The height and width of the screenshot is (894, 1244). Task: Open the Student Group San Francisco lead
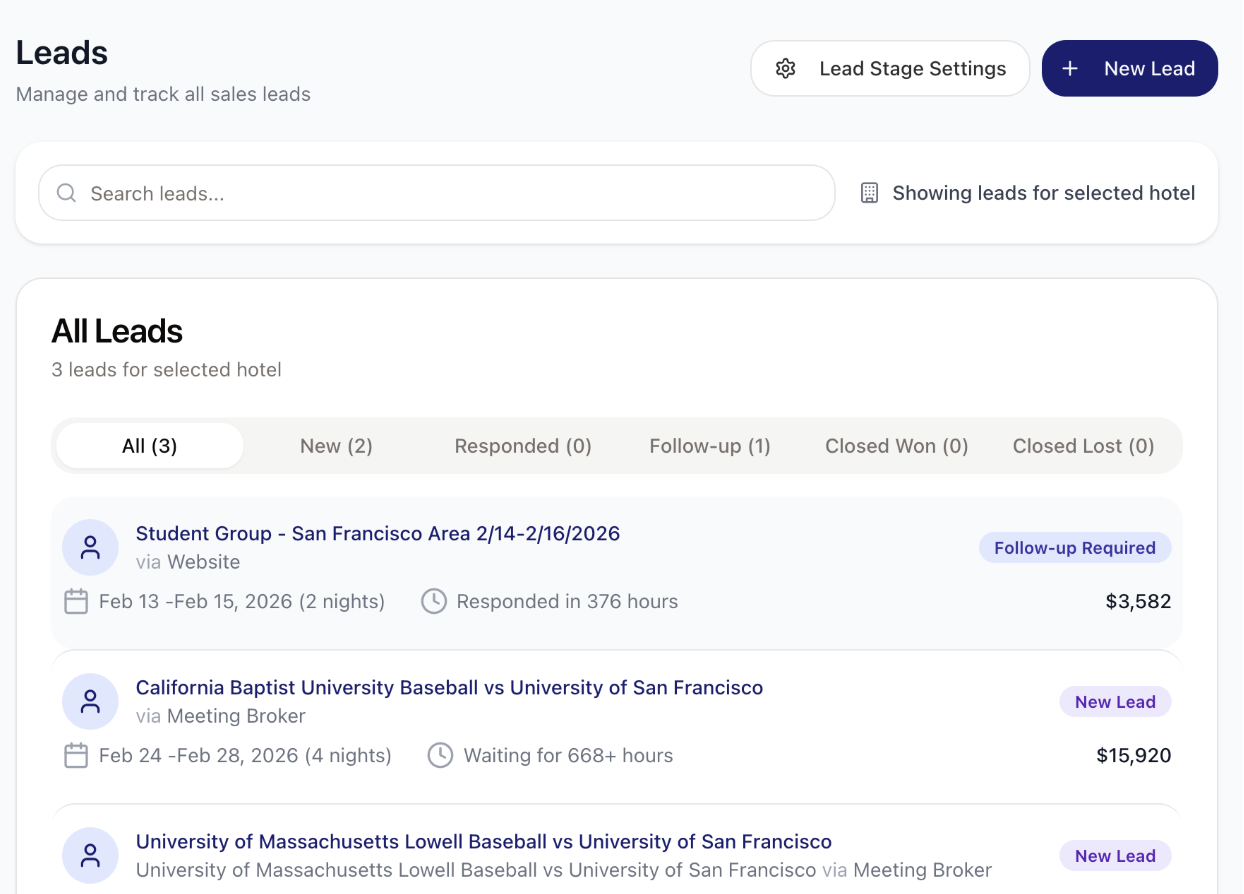click(x=378, y=533)
